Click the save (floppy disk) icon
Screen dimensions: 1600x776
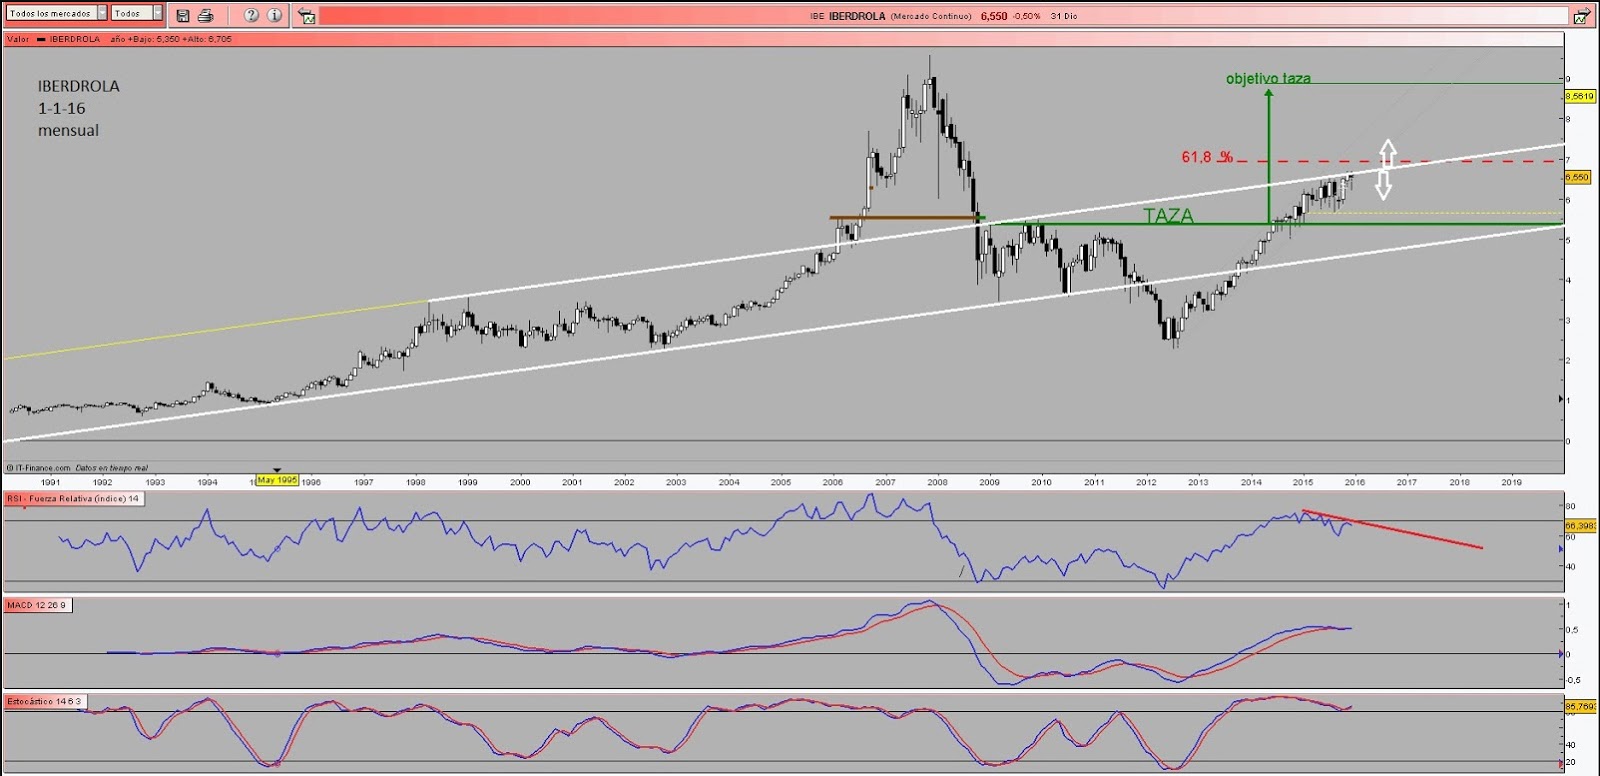[183, 15]
